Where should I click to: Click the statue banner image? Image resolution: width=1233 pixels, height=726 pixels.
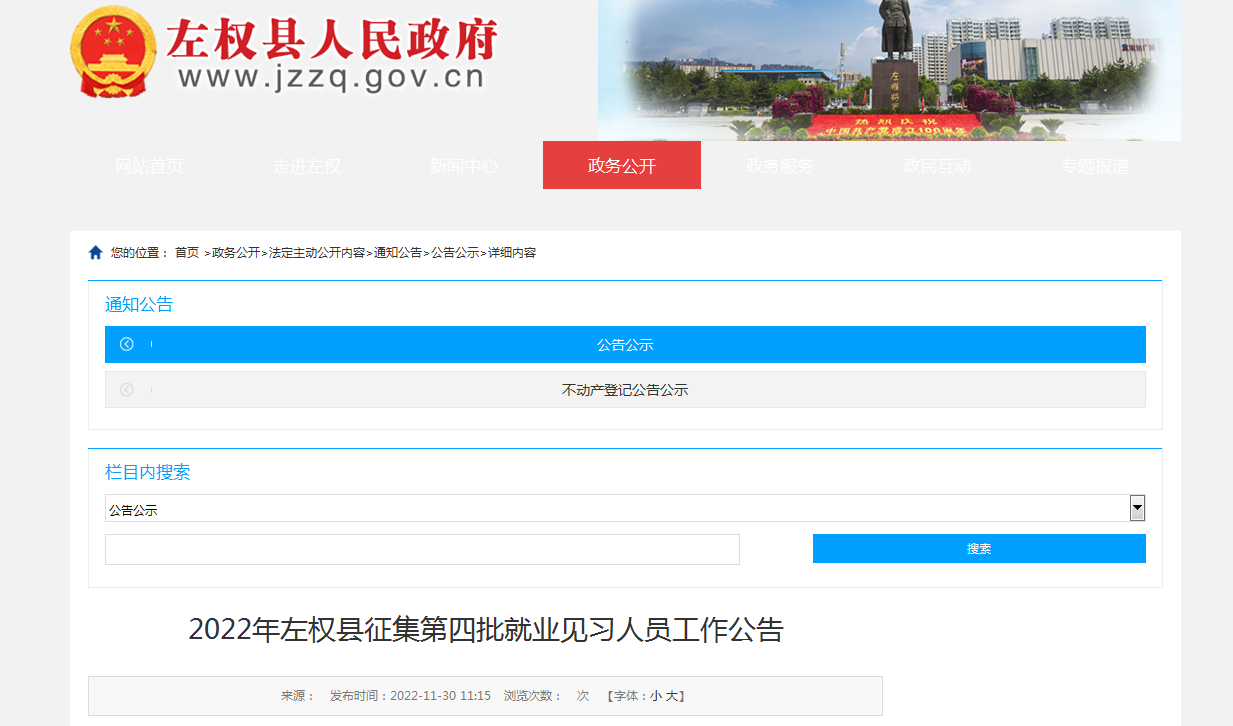(x=888, y=70)
